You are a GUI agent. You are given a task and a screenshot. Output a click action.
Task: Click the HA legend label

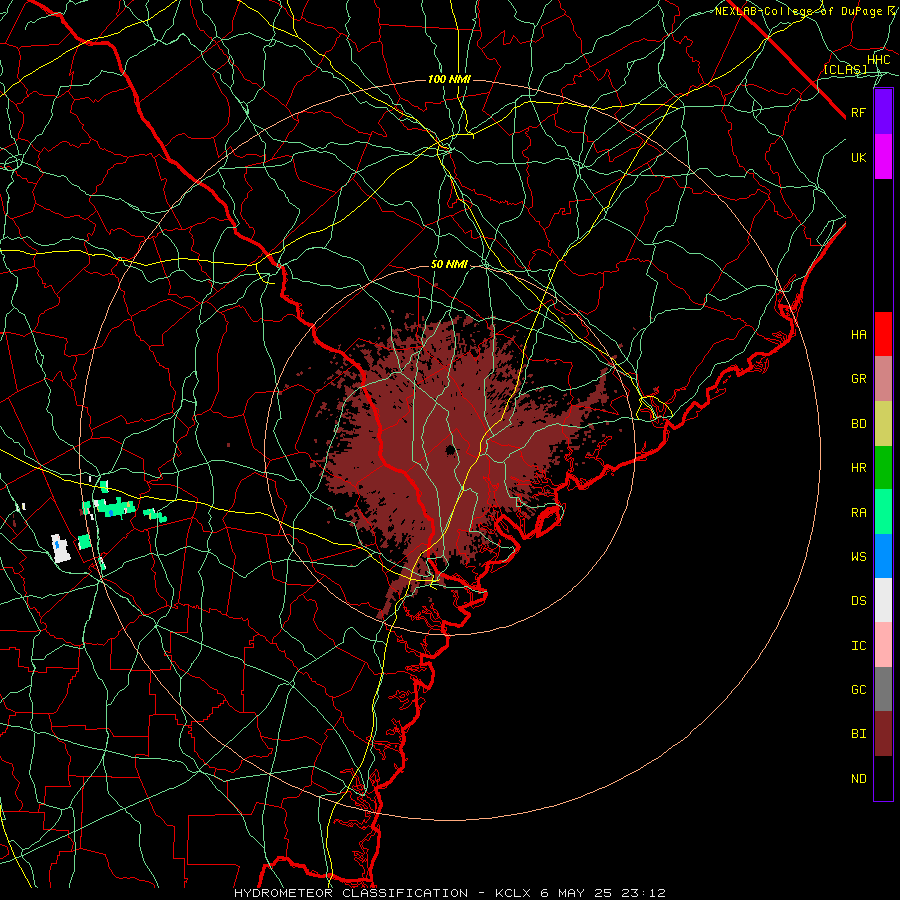[x=858, y=335]
